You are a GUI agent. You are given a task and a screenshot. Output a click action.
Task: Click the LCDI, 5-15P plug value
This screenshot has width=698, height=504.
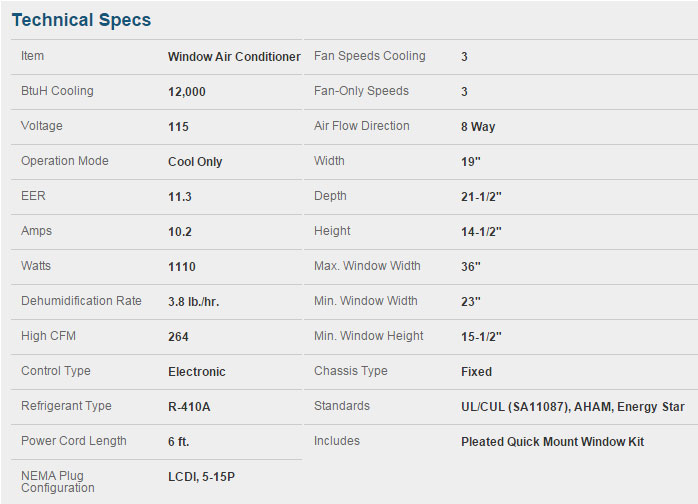[201, 477]
